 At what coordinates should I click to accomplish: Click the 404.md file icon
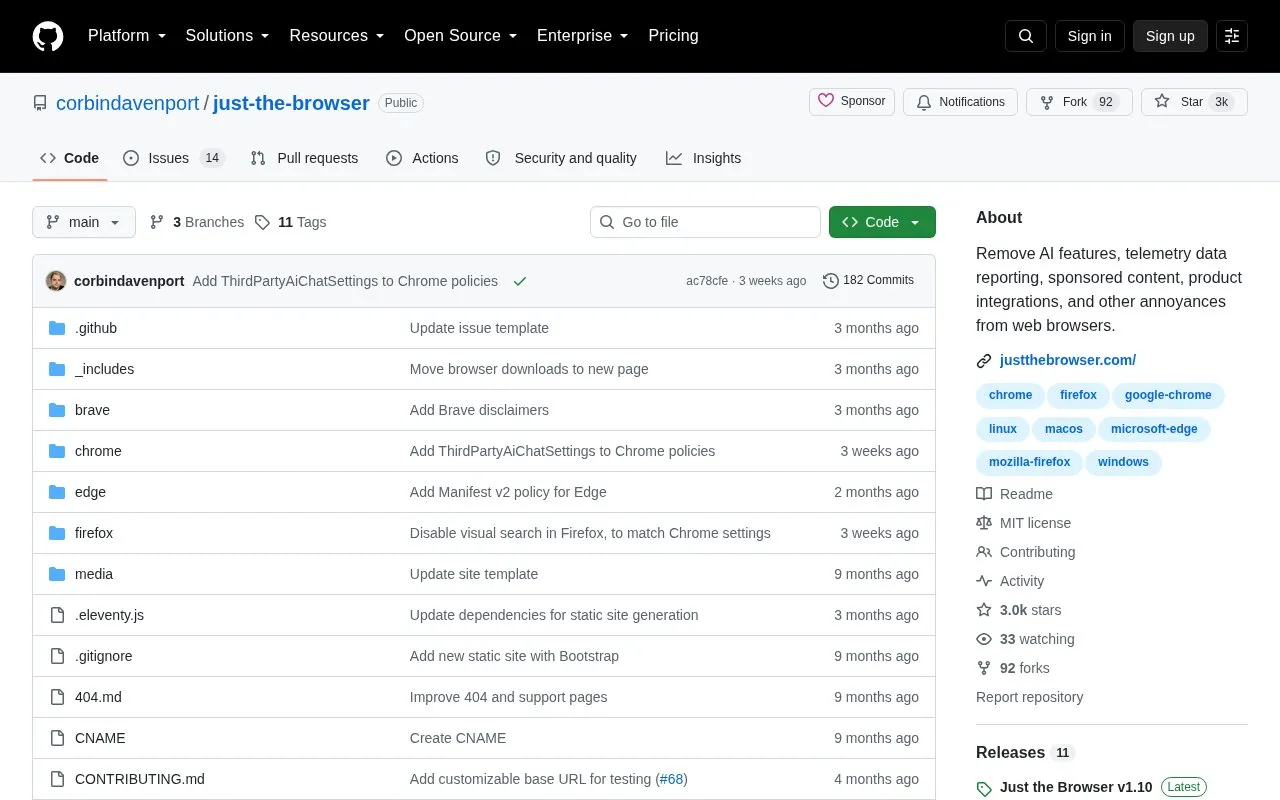click(x=57, y=697)
